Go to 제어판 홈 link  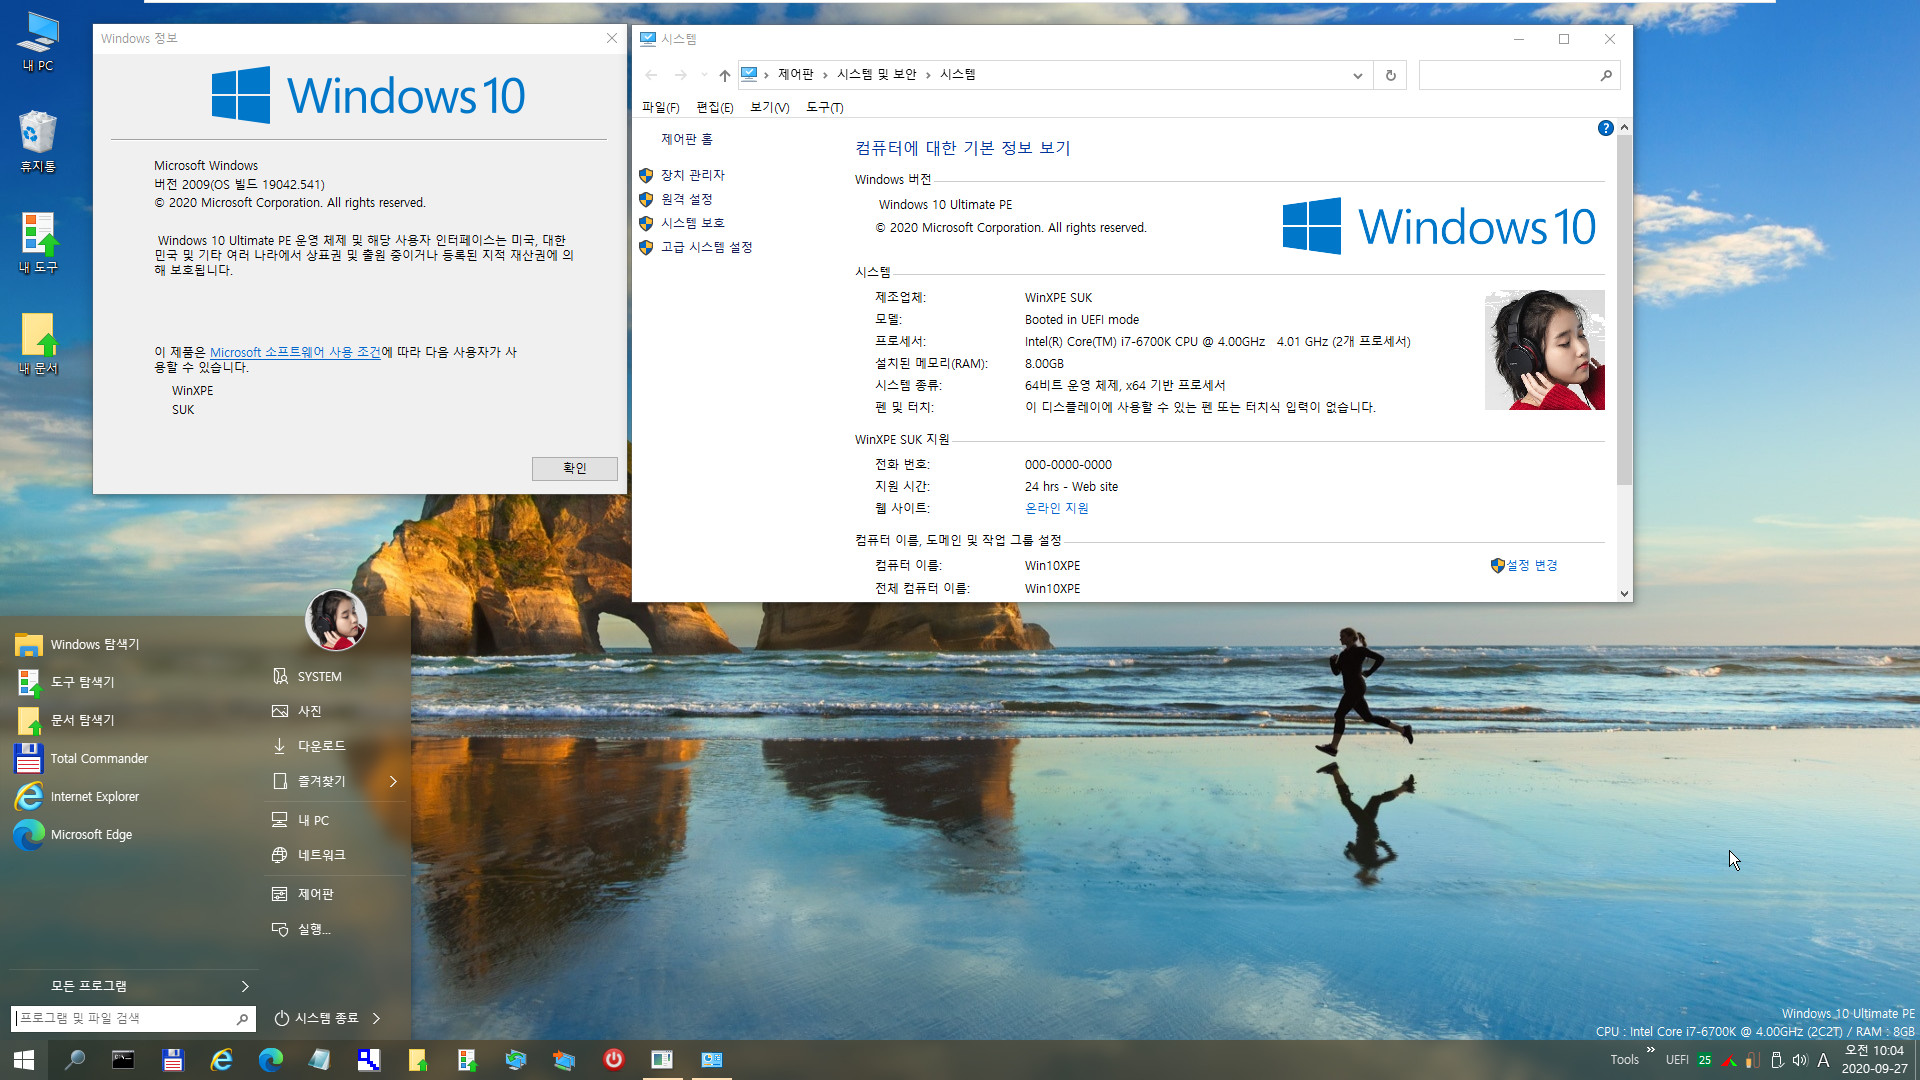coord(686,140)
